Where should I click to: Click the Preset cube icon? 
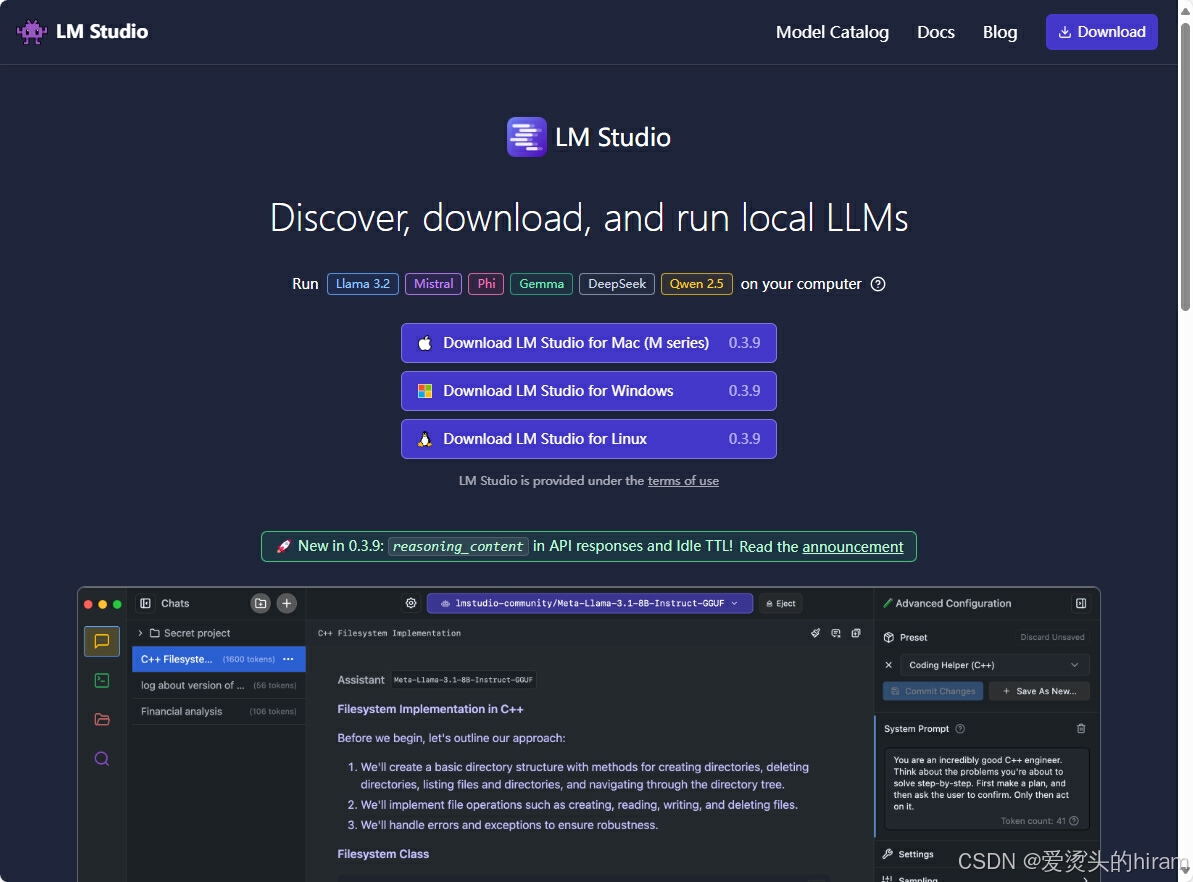pyautogui.click(x=888, y=638)
